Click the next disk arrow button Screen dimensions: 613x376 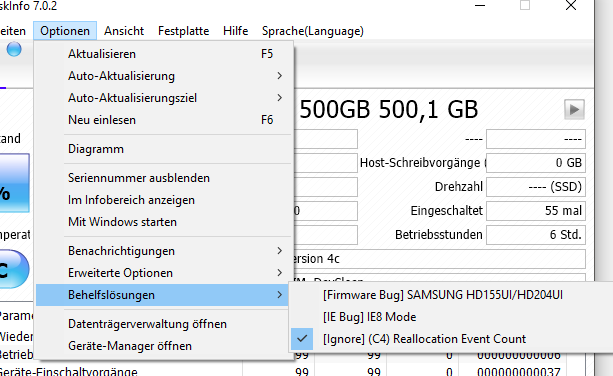pyautogui.click(x=574, y=109)
